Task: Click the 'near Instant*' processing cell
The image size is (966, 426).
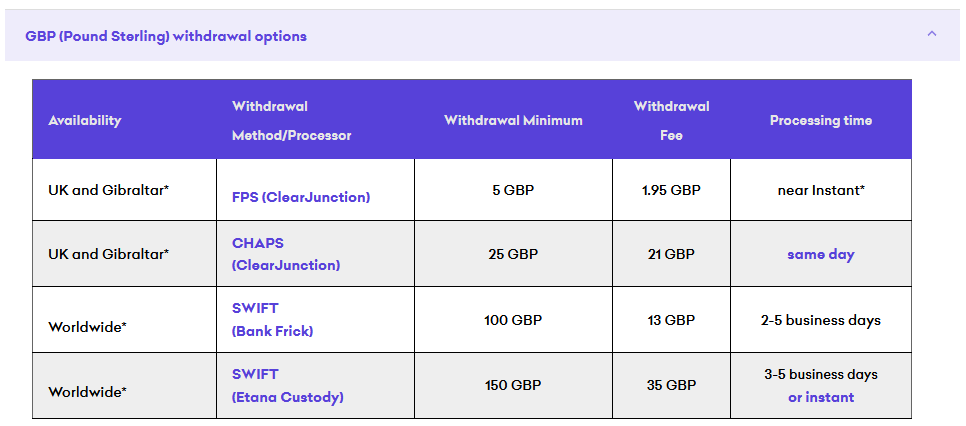Action: [x=821, y=190]
